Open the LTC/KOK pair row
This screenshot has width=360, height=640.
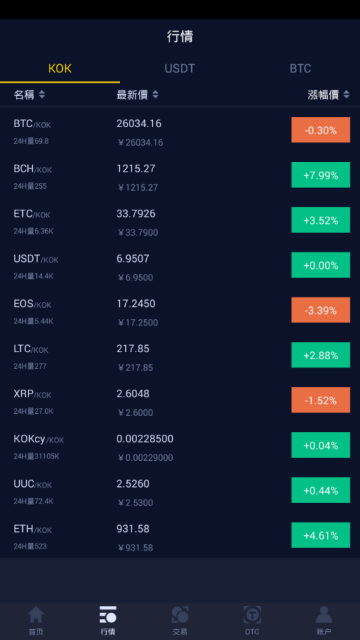[x=180, y=355]
